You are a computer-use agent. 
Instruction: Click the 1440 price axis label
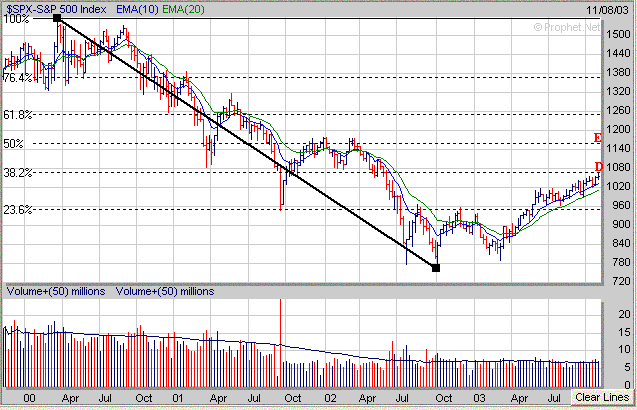click(618, 53)
